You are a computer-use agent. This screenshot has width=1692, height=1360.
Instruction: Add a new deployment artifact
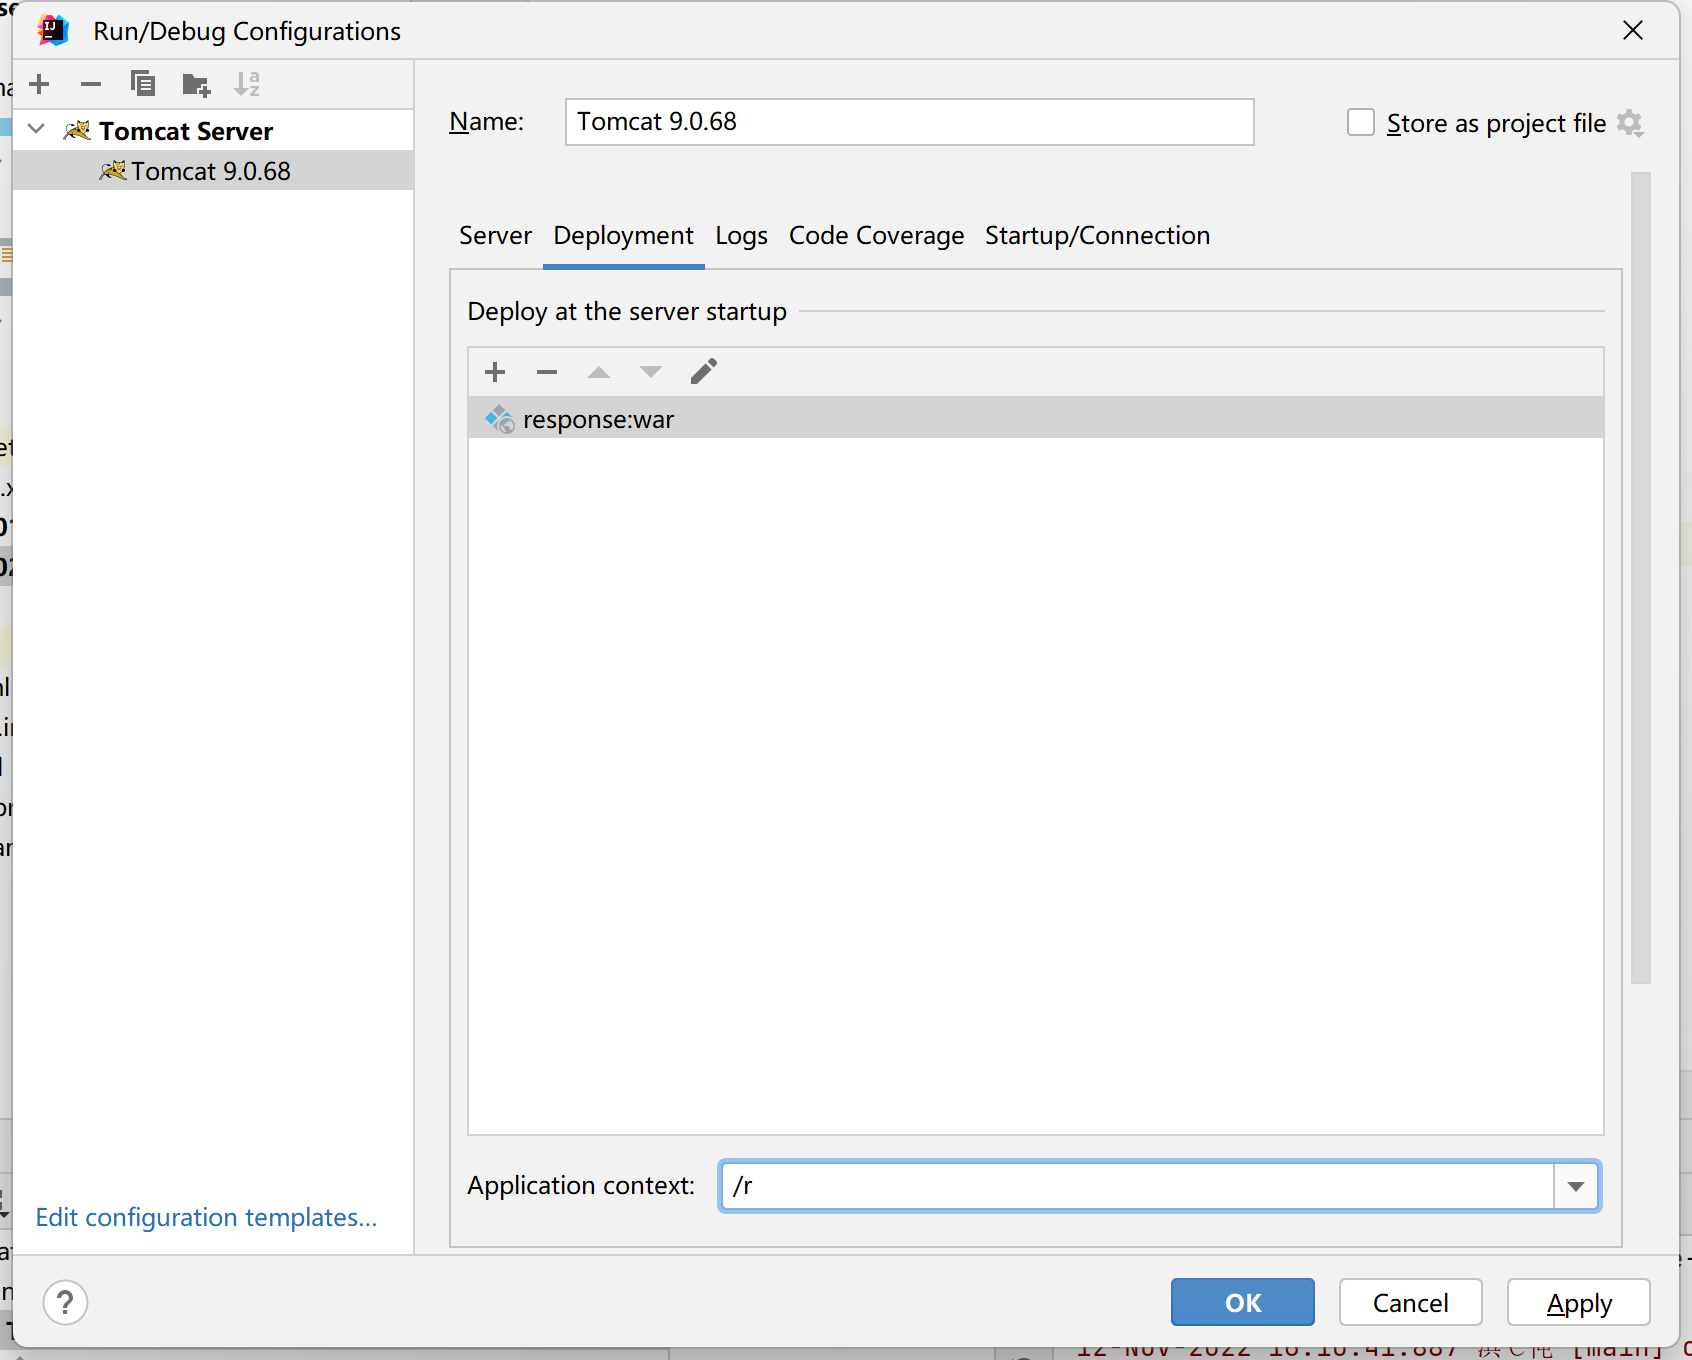point(495,372)
